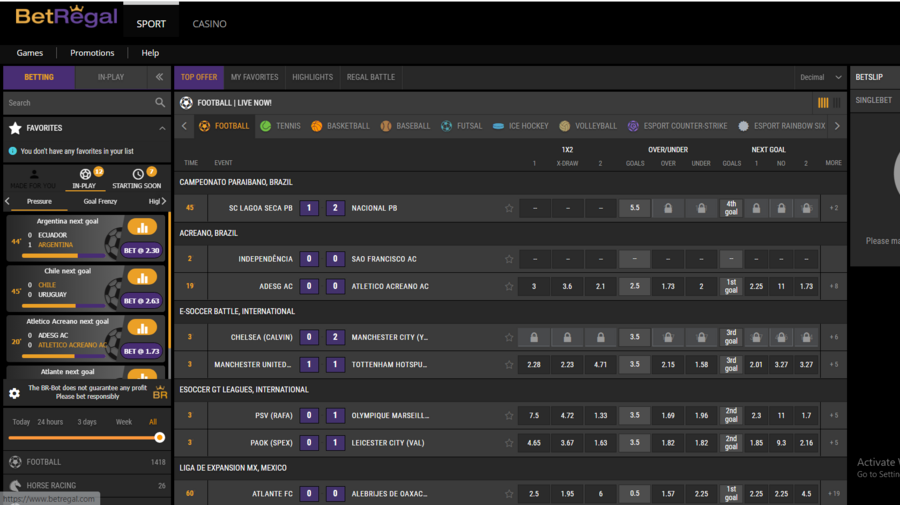Image resolution: width=900 pixels, height=505 pixels.
Task: Click into the Search input field
Action: point(75,103)
